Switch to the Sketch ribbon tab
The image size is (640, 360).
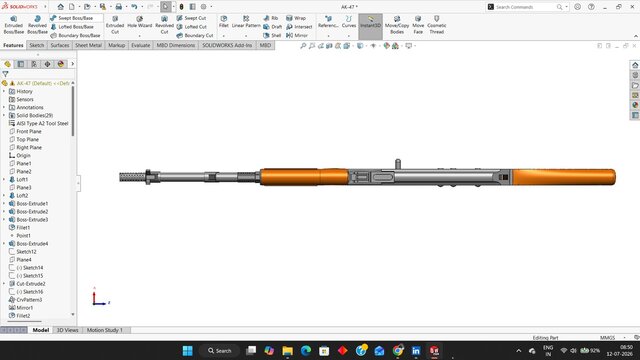click(x=36, y=45)
